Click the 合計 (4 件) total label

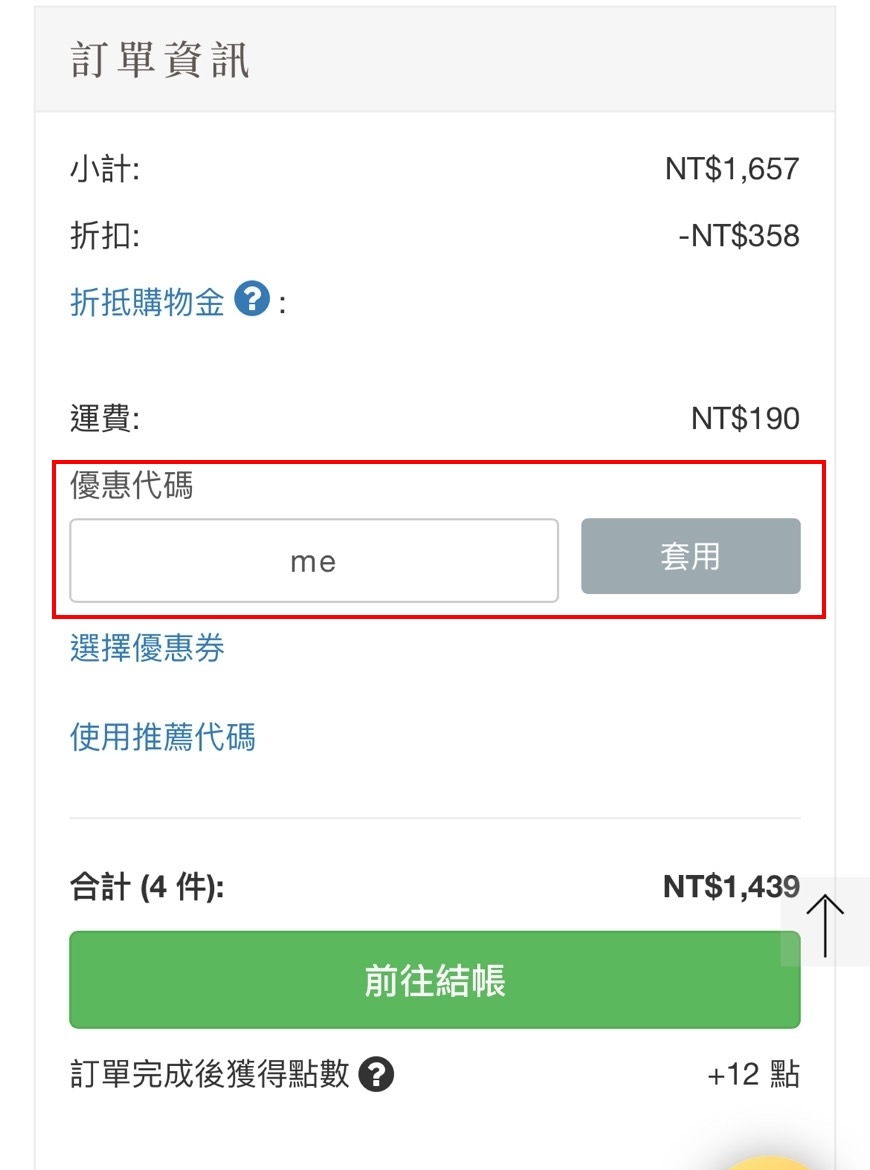[146, 887]
